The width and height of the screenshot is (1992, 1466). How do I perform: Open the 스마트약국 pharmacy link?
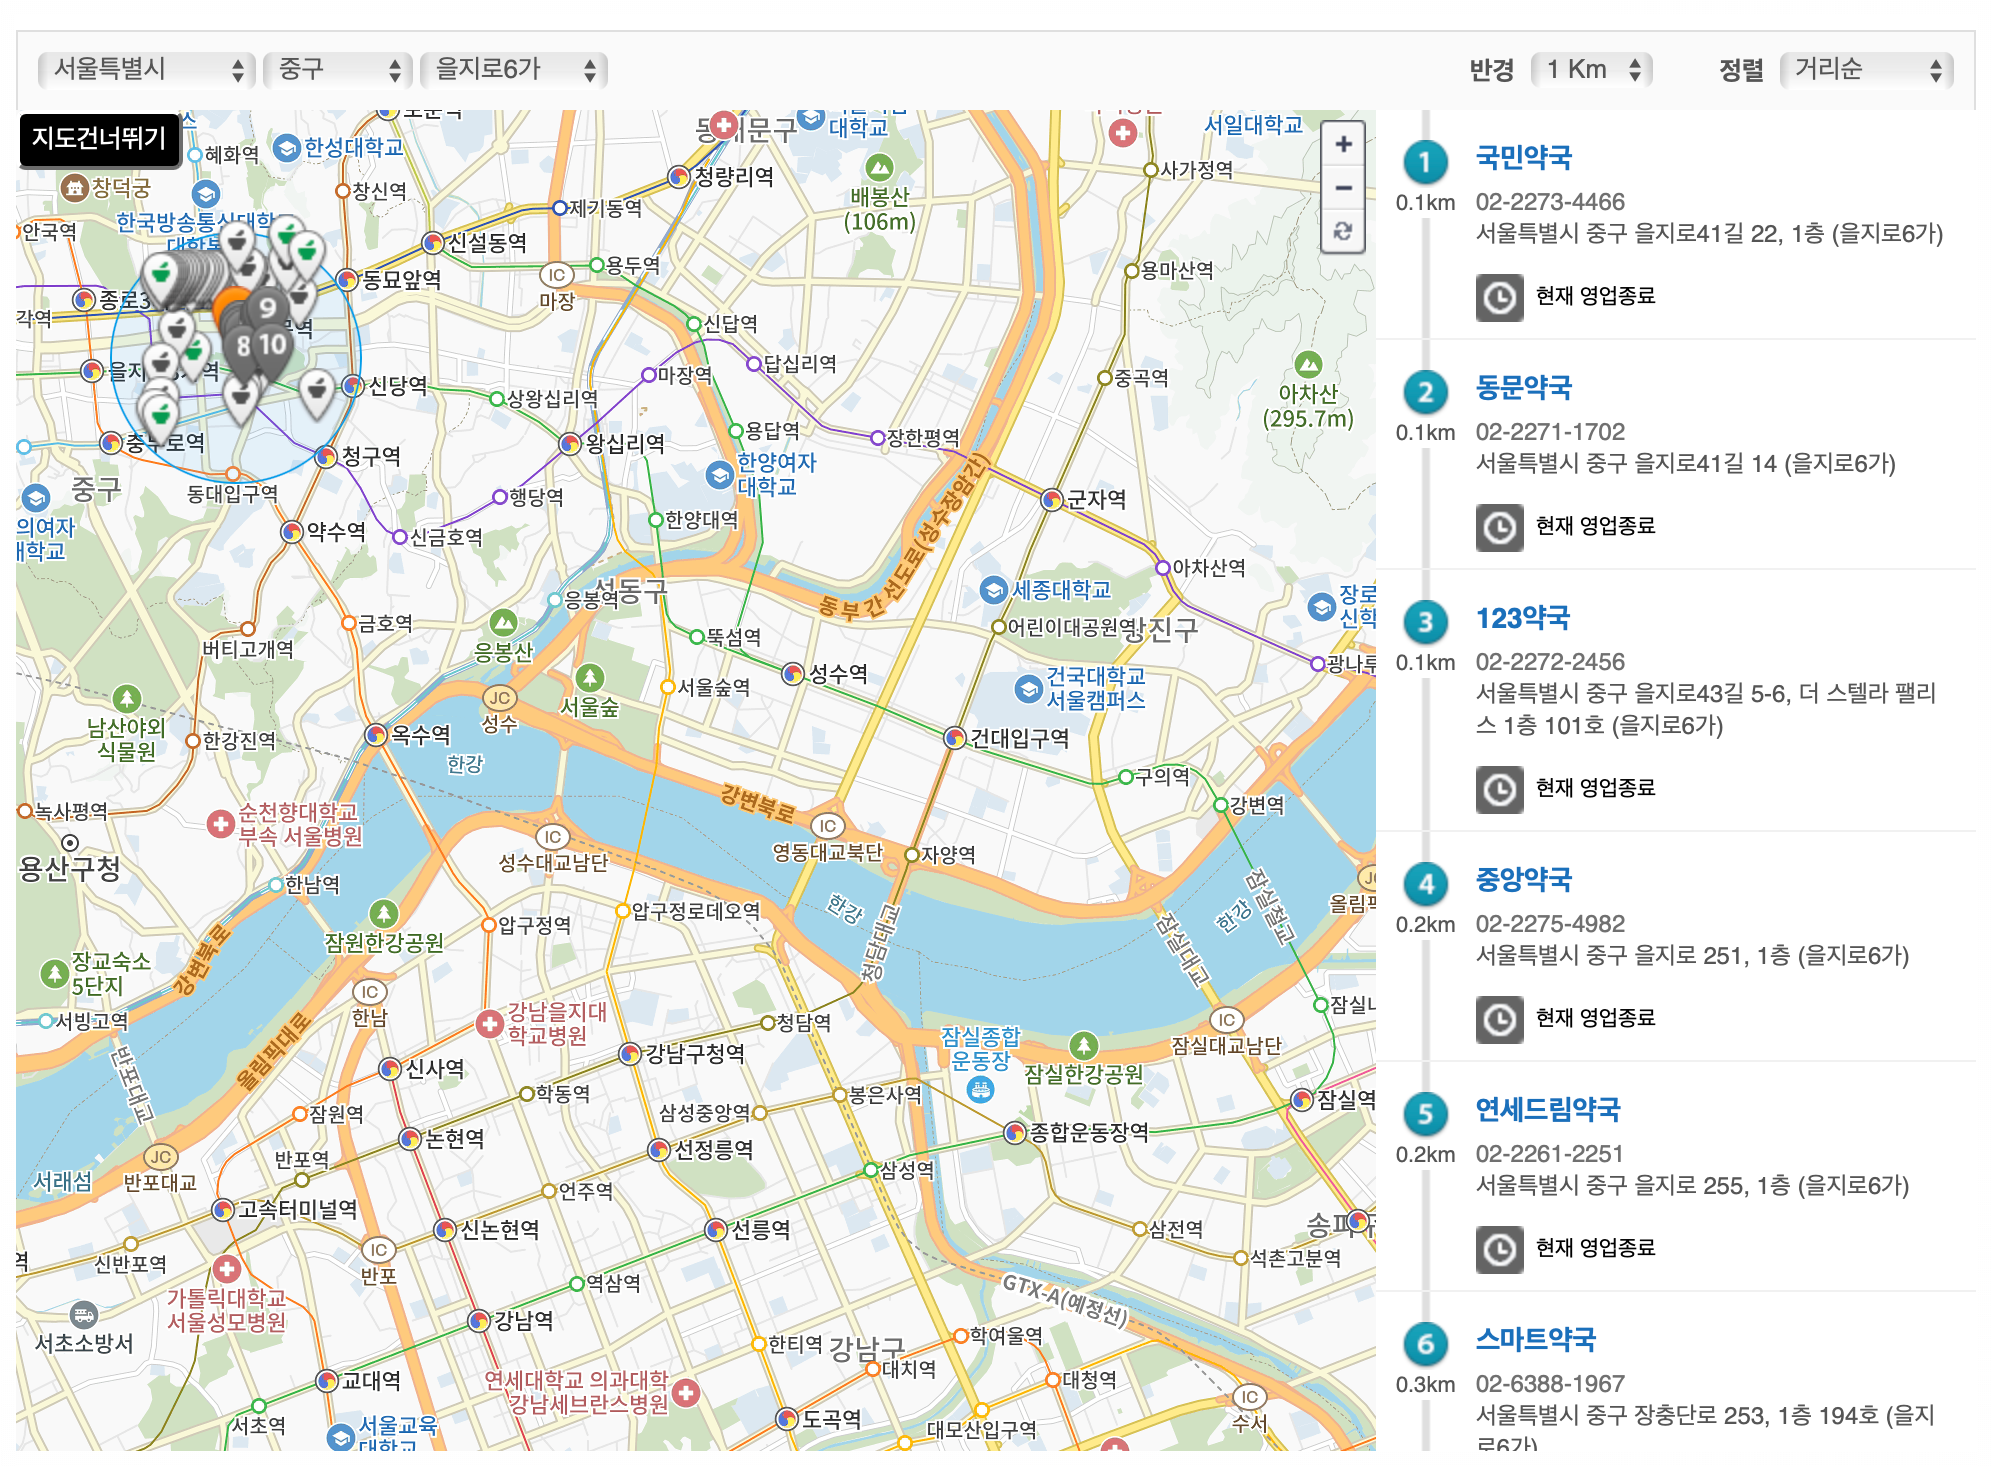(1535, 1340)
